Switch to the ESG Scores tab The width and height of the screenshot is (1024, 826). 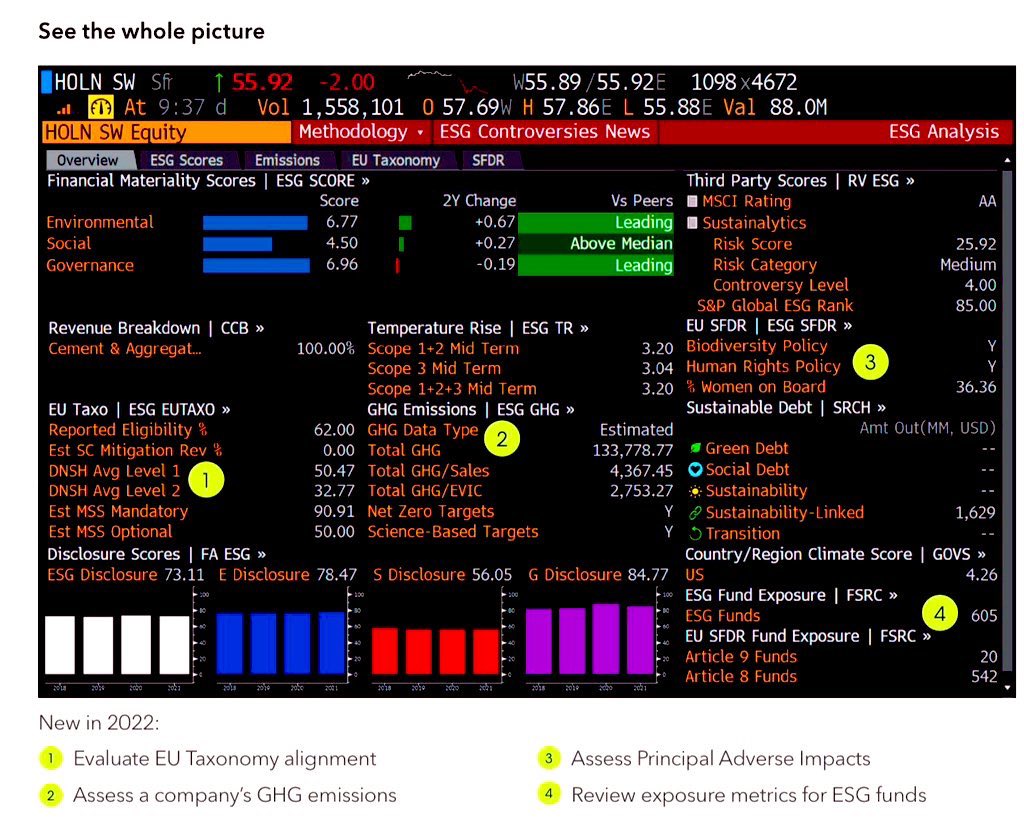[x=187, y=160]
